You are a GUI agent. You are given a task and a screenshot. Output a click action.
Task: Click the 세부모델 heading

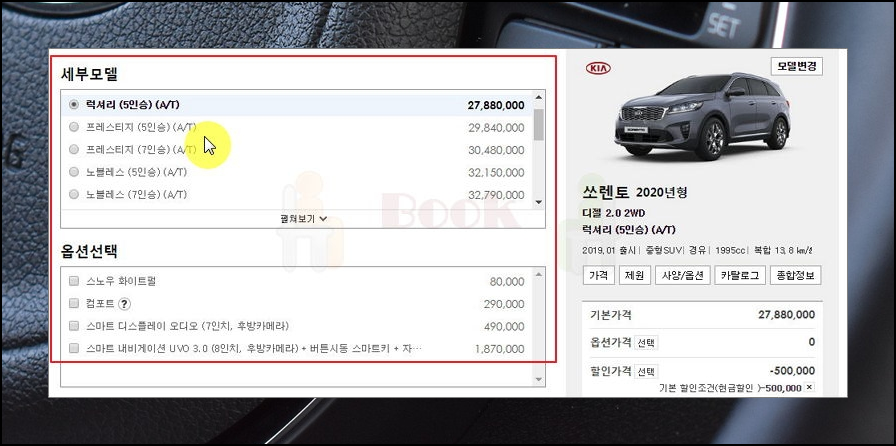point(89,74)
